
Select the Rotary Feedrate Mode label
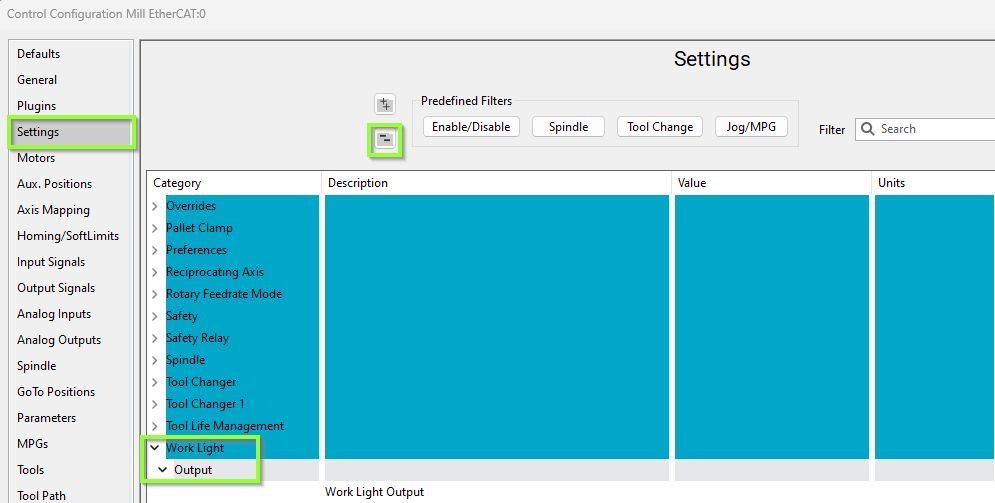pos(224,294)
